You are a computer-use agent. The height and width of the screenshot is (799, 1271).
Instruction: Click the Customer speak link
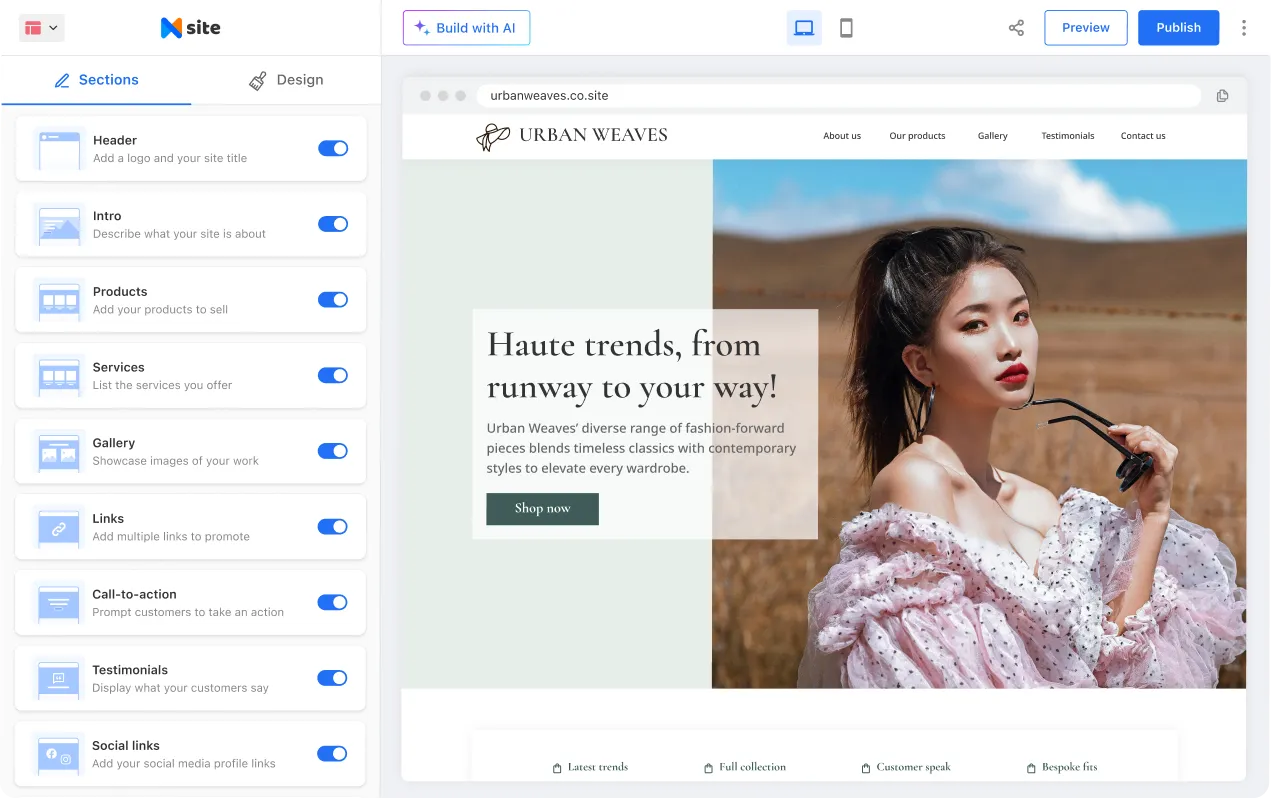pos(913,767)
